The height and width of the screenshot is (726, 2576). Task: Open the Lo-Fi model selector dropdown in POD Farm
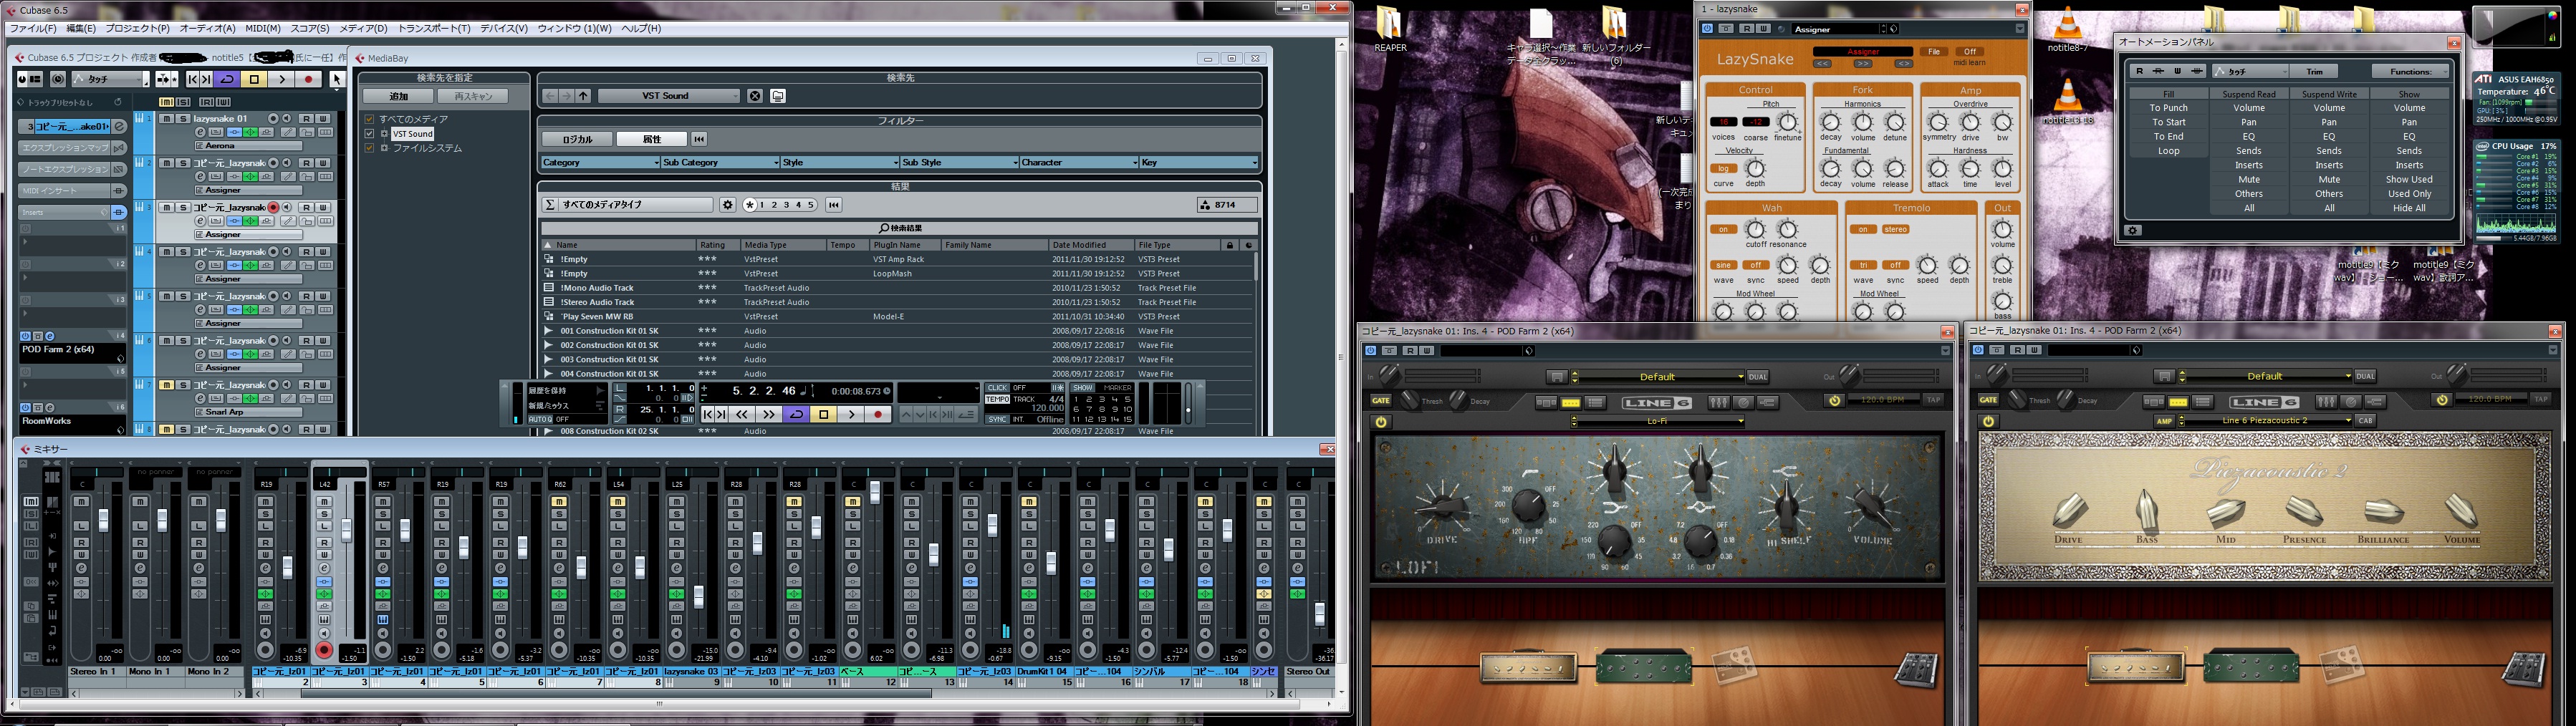1658,421
